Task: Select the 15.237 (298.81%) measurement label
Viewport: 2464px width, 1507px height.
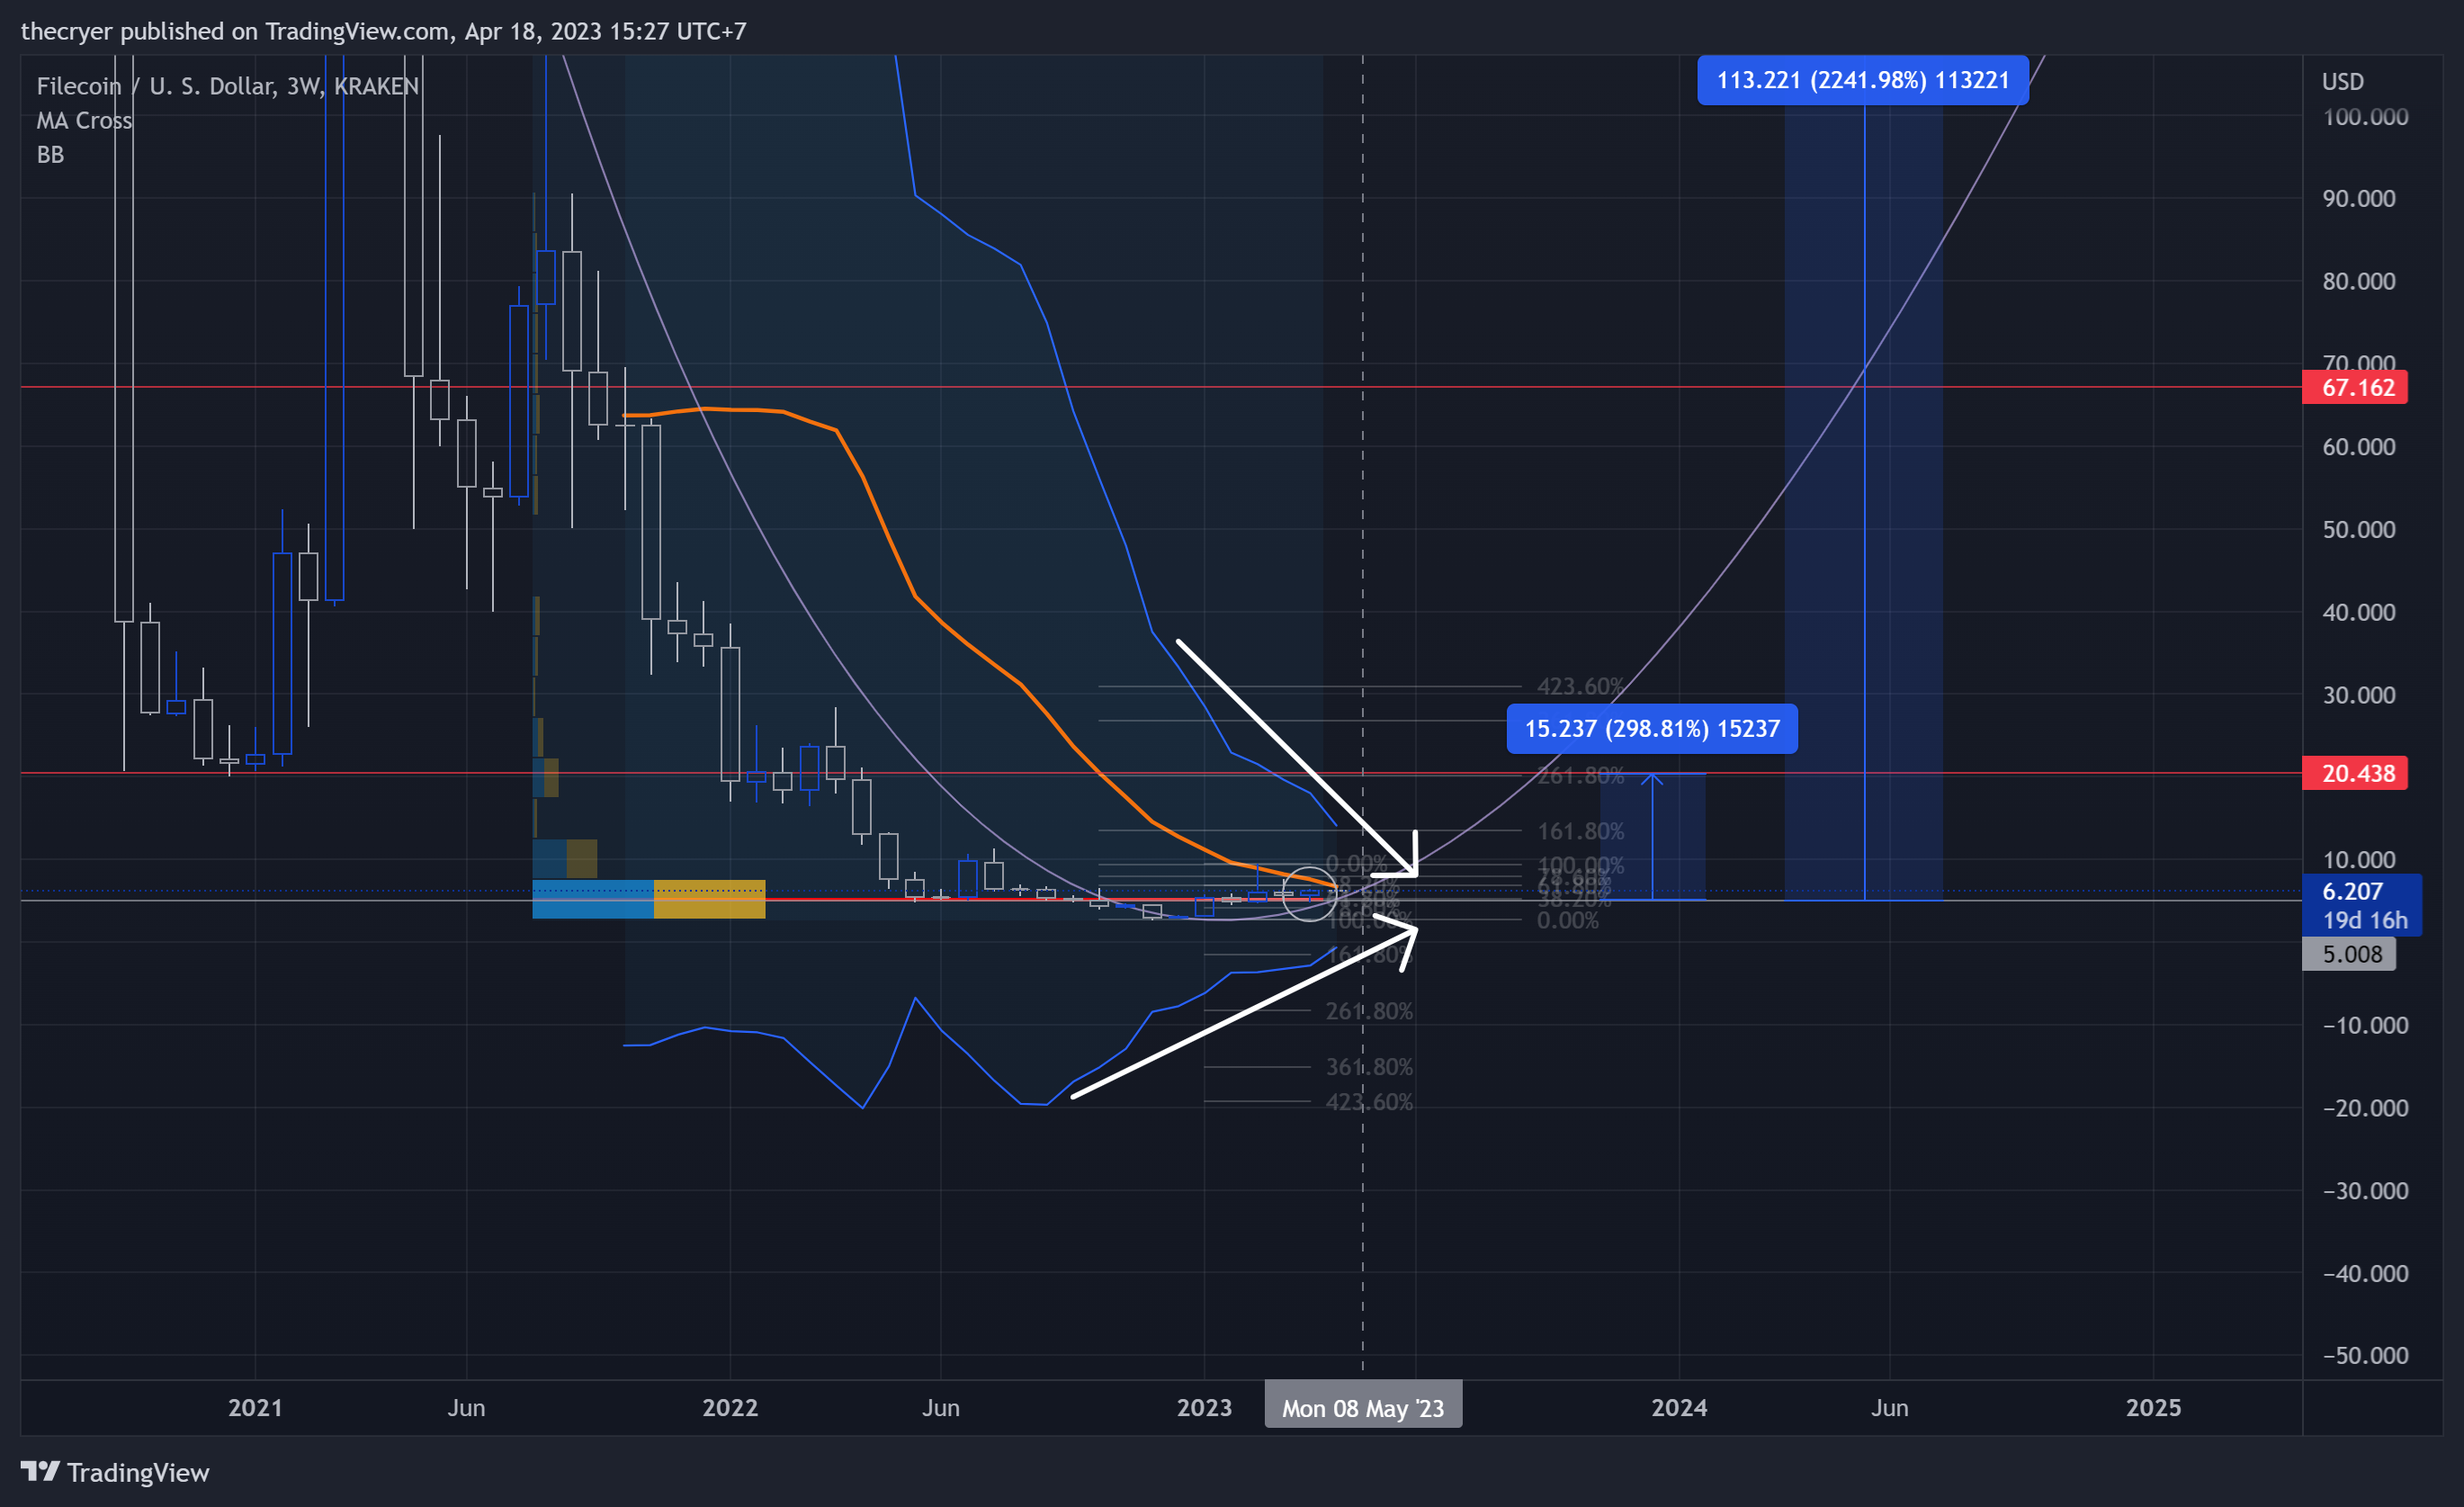Action: (1651, 728)
